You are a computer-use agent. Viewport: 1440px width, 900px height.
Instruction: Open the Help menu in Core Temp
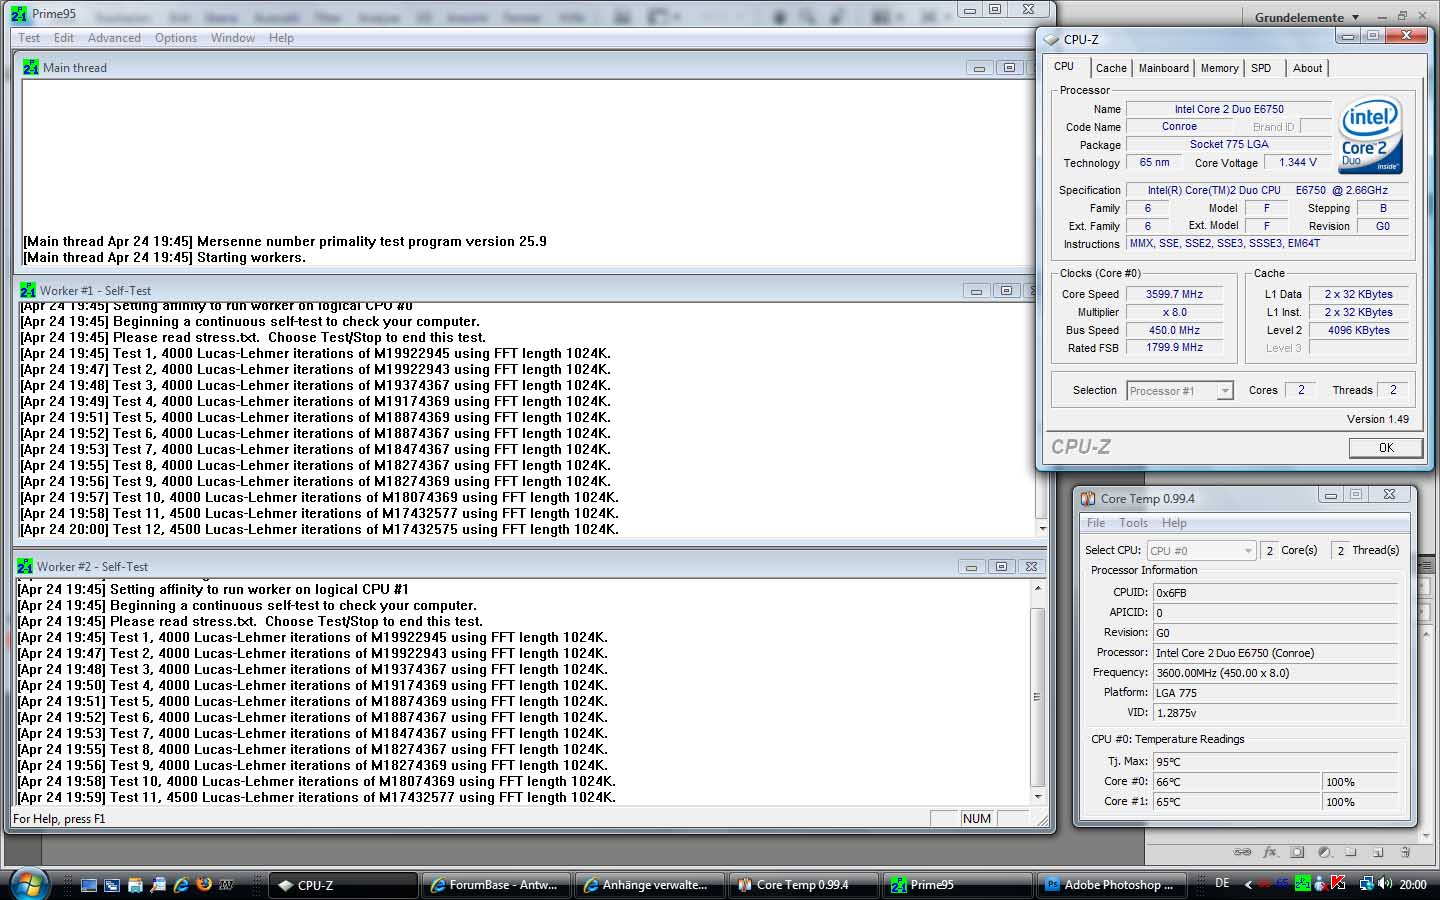click(x=1174, y=523)
